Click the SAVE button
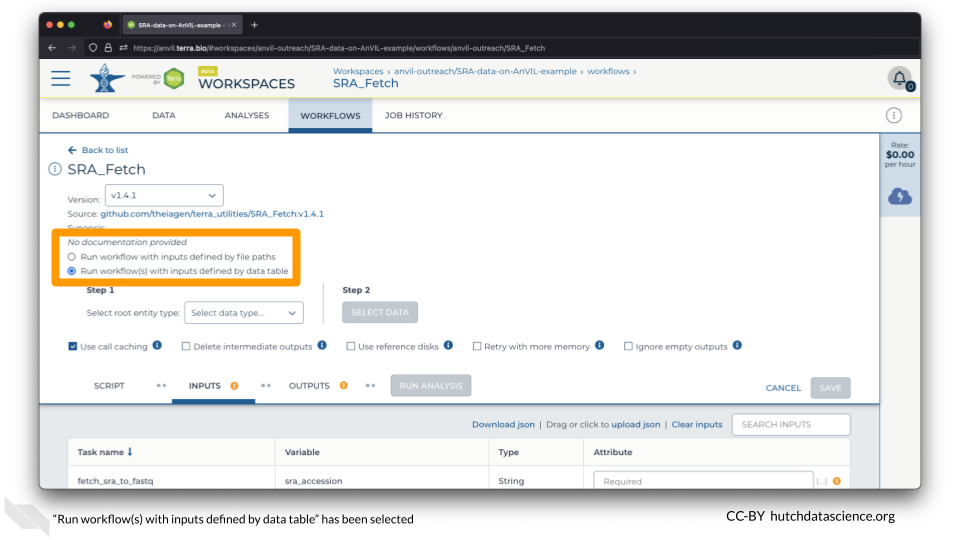This screenshot has width=960, height=540. [x=830, y=388]
